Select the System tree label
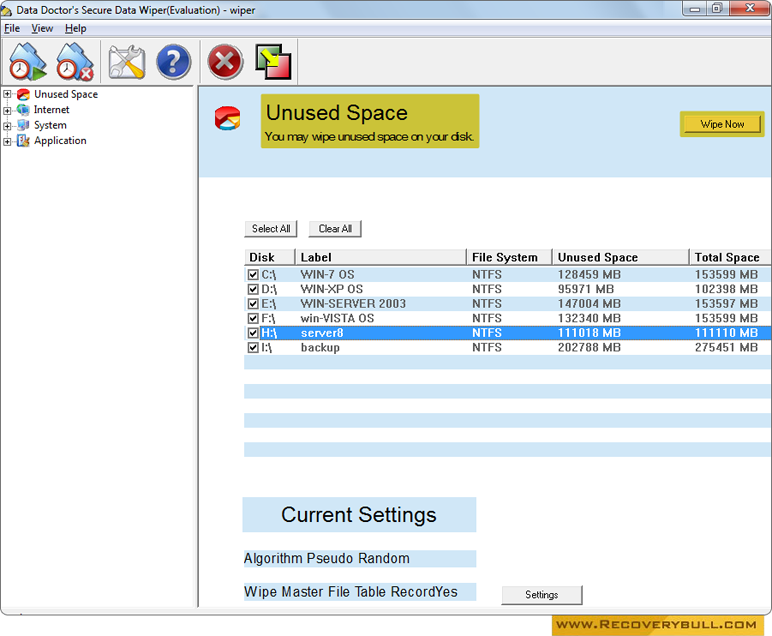Image resolution: width=772 pixels, height=636 pixels. [x=50, y=125]
